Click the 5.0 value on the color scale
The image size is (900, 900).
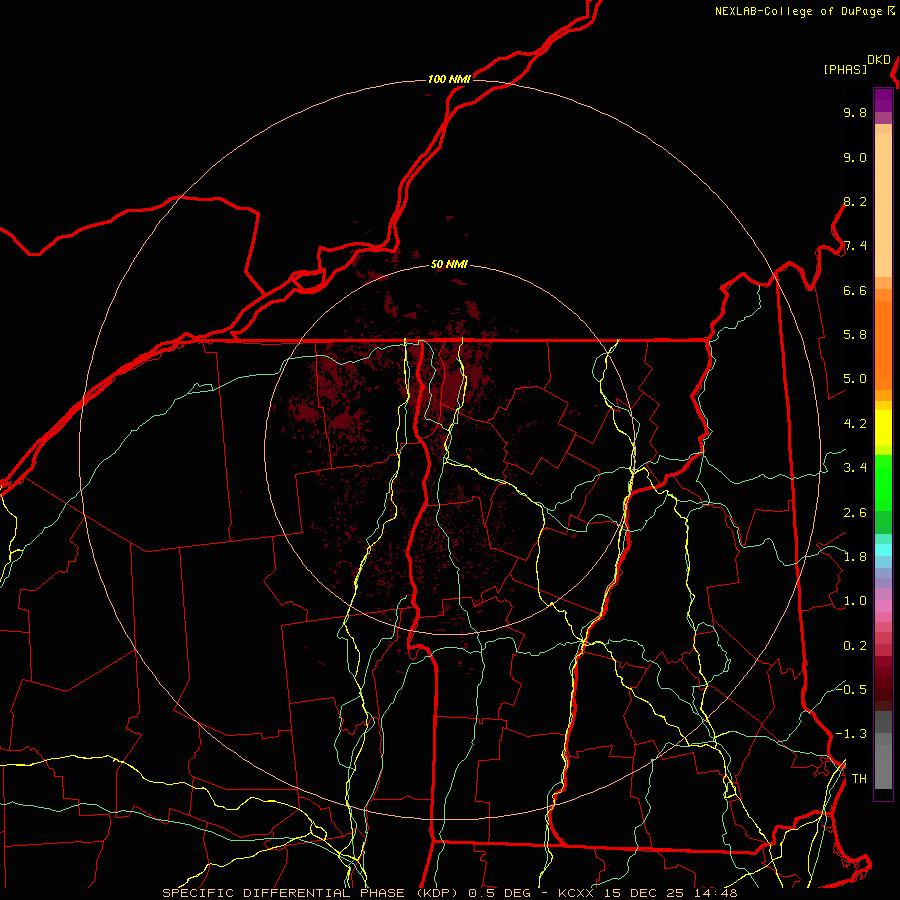pyautogui.click(x=855, y=379)
